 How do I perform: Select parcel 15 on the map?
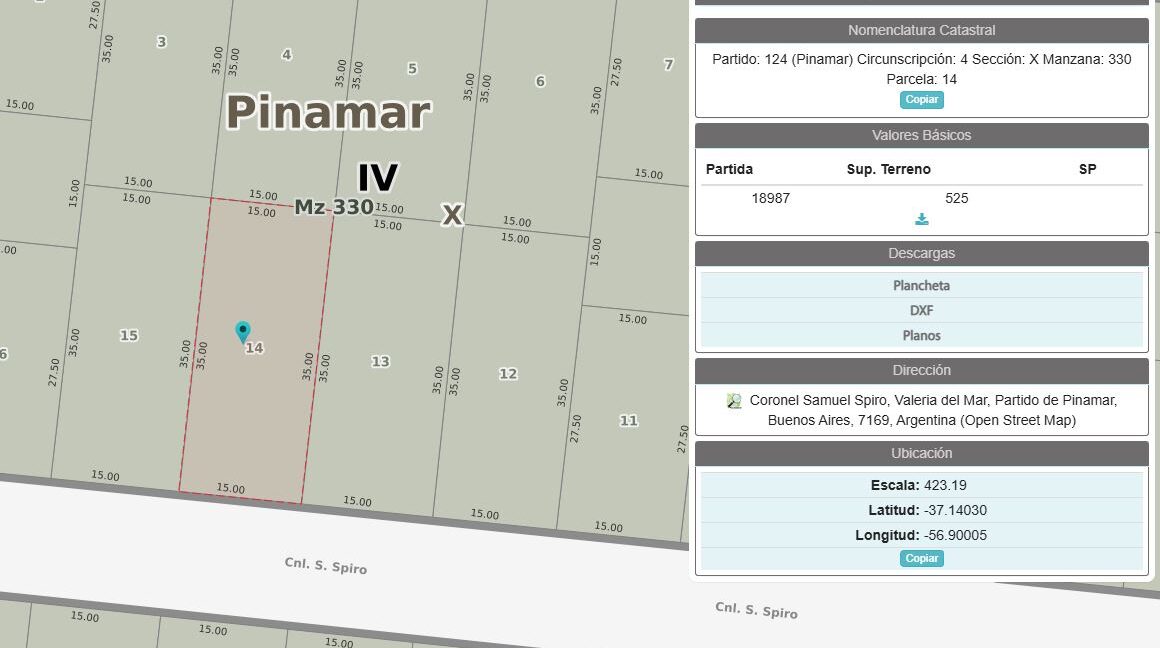[x=129, y=335]
